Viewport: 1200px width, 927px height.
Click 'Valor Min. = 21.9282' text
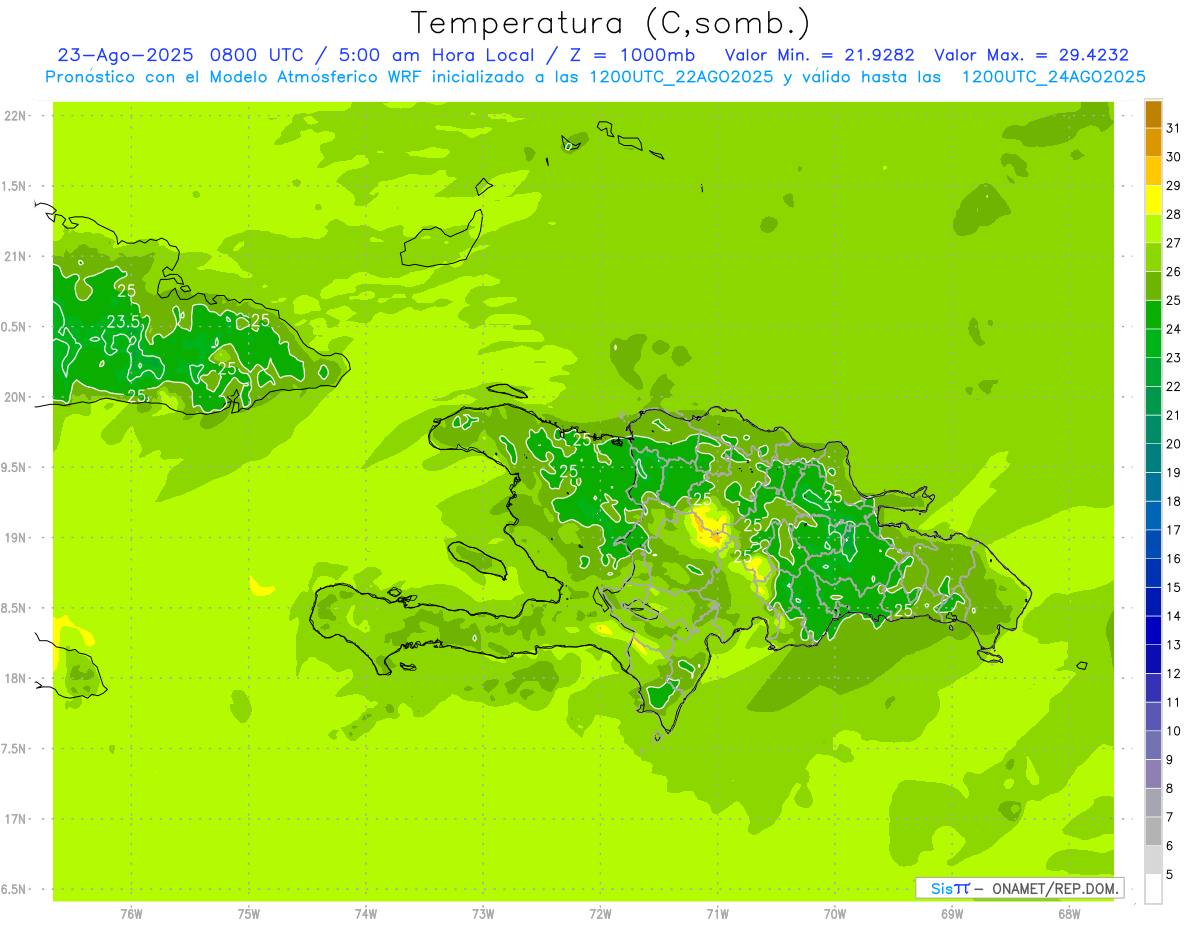point(820,55)
